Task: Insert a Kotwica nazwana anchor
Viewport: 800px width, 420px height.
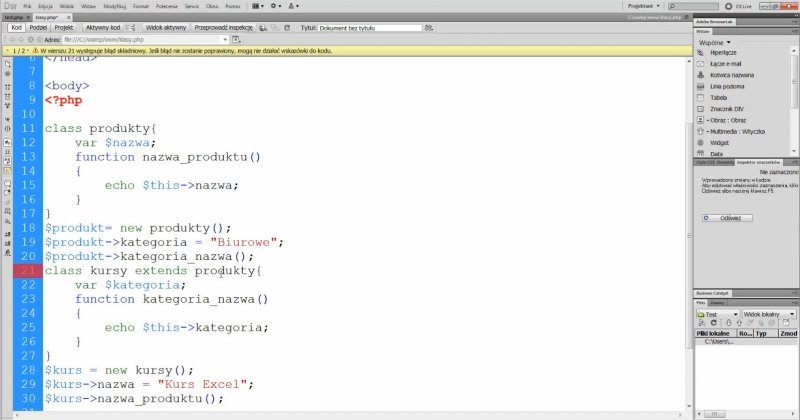Action: coord(730,104)
